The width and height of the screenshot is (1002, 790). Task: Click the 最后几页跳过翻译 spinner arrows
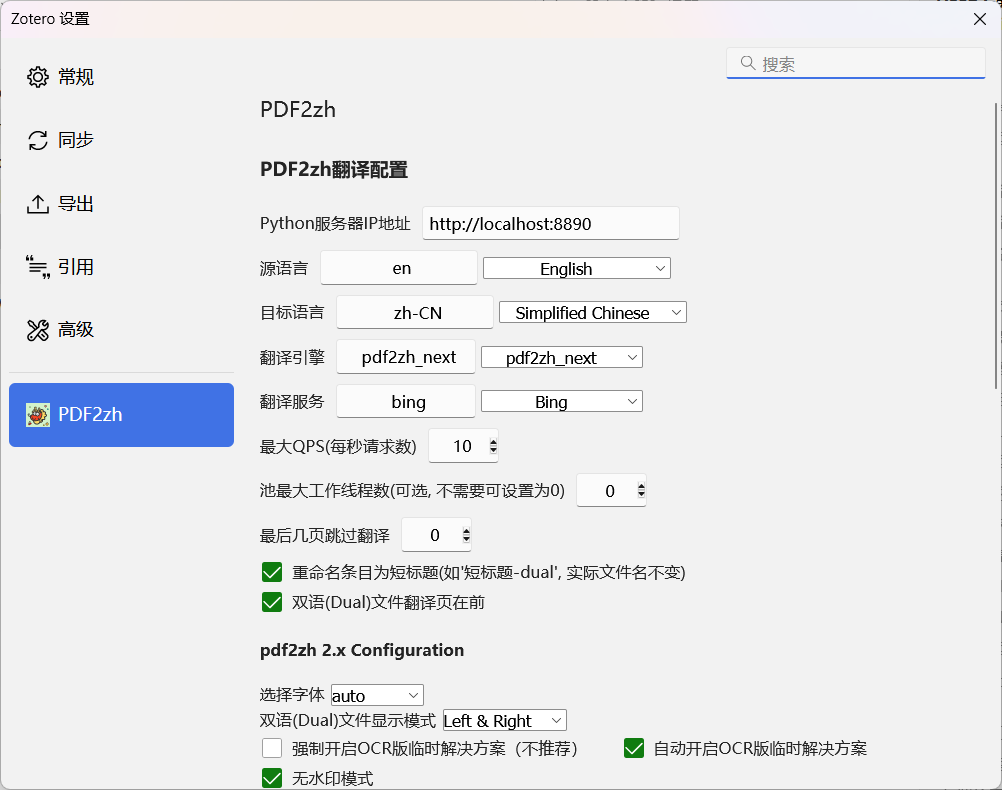[466, 534]
